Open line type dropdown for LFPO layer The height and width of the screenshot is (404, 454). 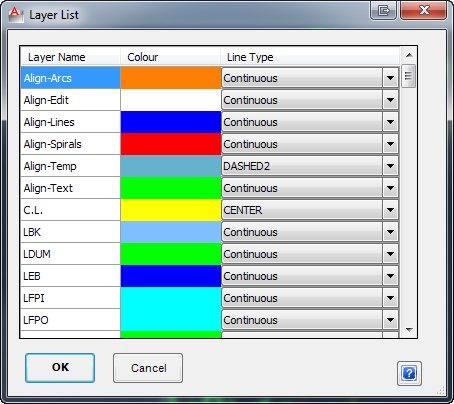[x=390, y=320]
